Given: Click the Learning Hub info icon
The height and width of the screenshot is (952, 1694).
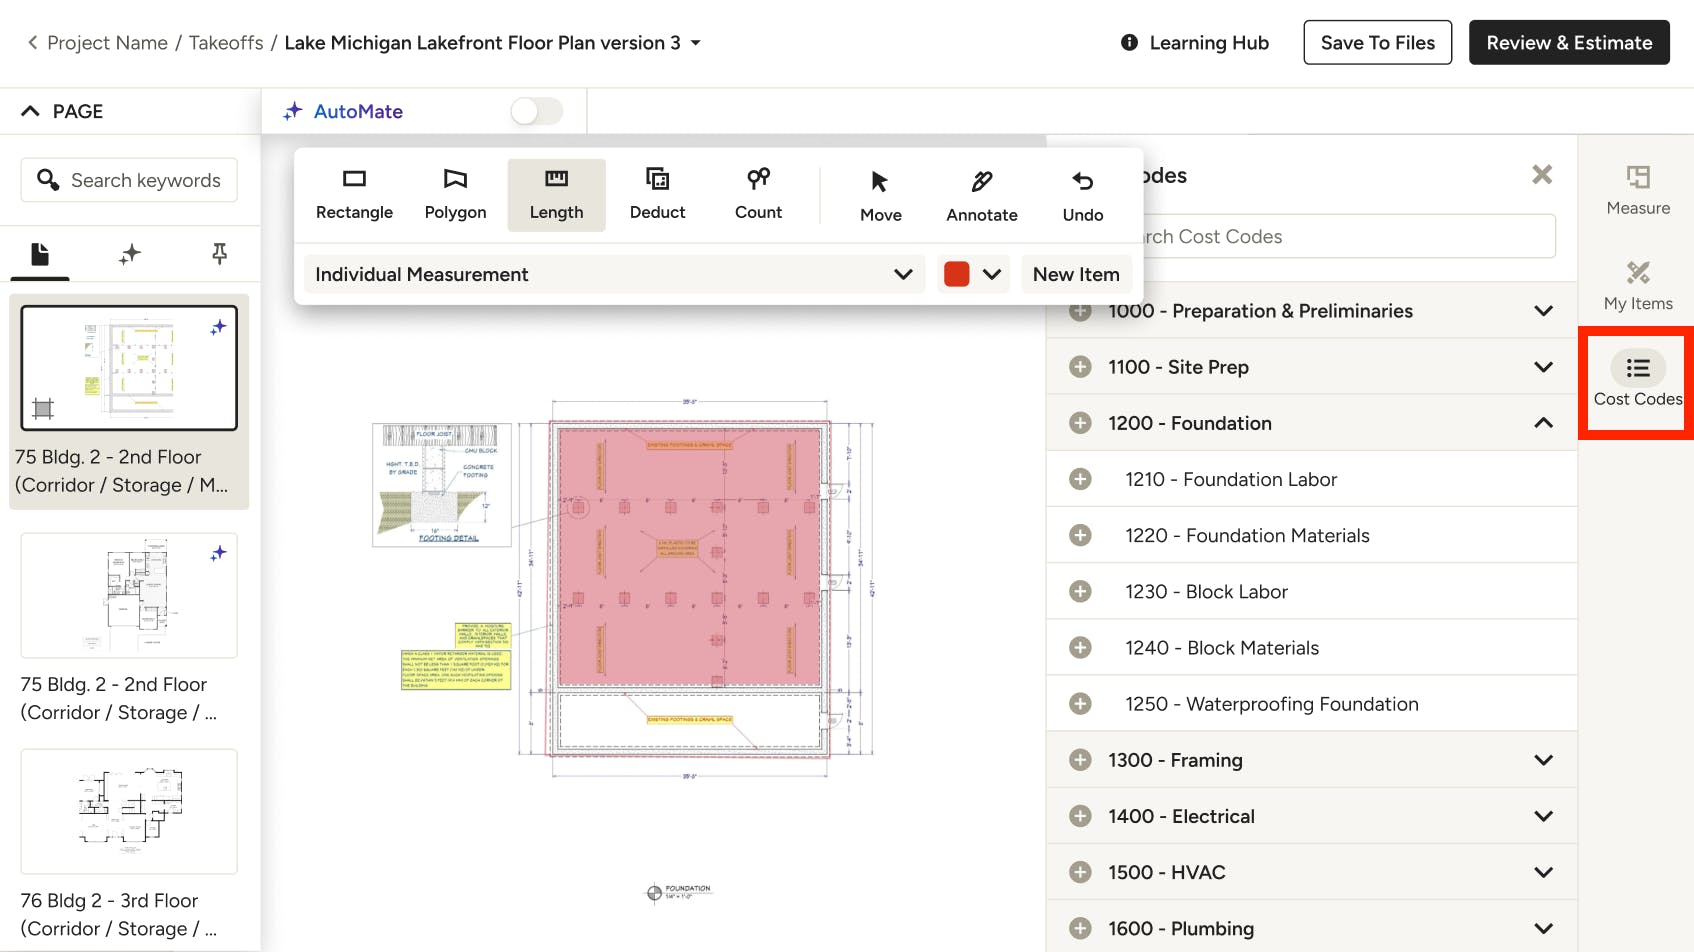Looking at the screenshot, I should [x=1129, y=42].
